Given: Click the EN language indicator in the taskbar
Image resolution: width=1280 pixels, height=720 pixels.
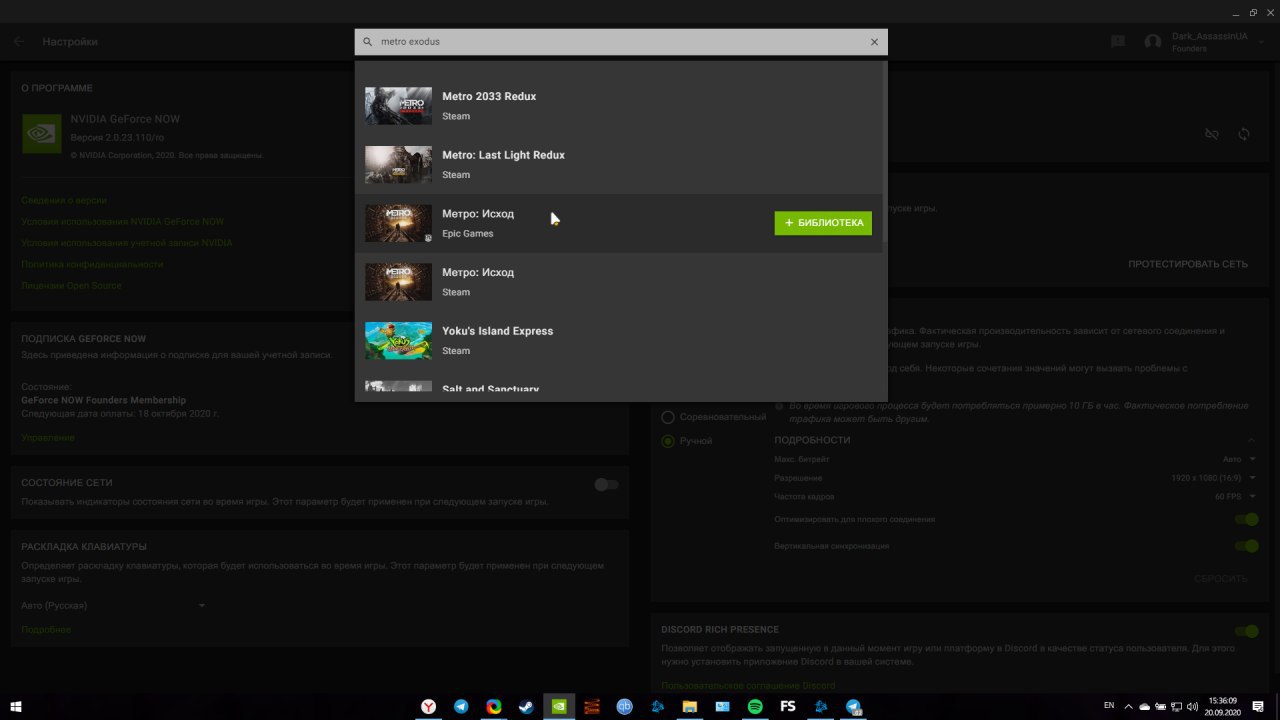Looking at the screenshot, I should (1109, 705).
